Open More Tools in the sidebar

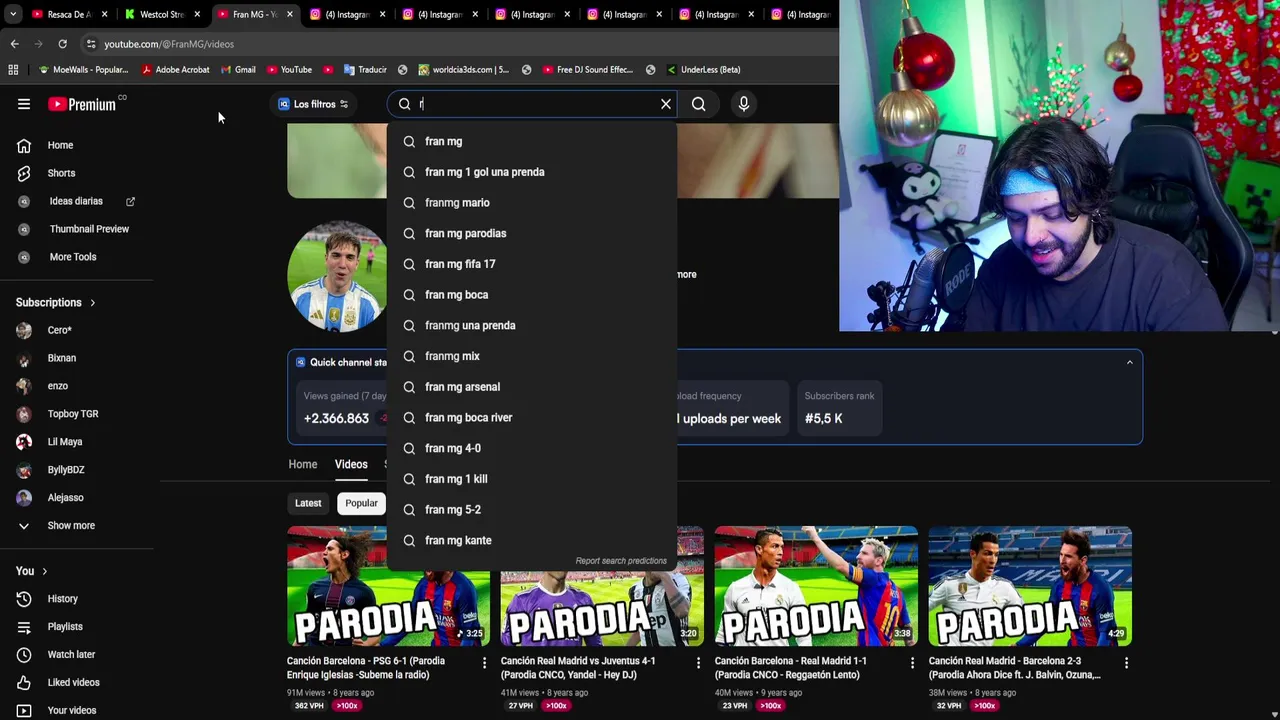point(73,257)
